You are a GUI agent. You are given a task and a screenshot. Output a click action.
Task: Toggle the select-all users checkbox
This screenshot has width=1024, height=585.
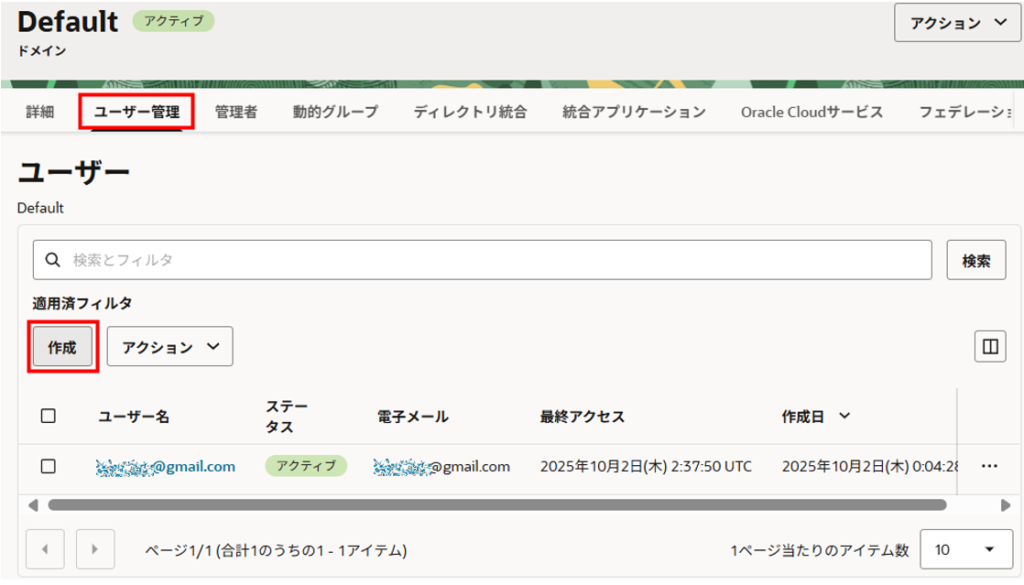click(48, 416)
